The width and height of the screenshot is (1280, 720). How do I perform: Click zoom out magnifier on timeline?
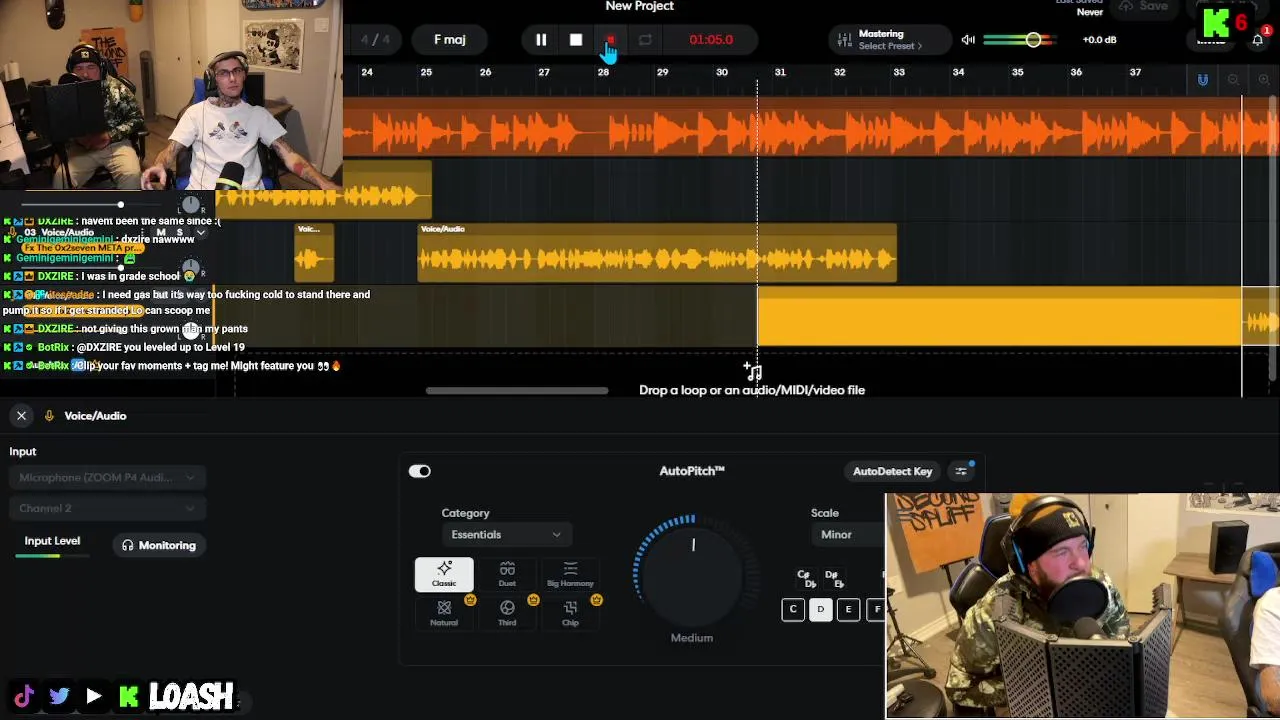[x=1233, y=79]
